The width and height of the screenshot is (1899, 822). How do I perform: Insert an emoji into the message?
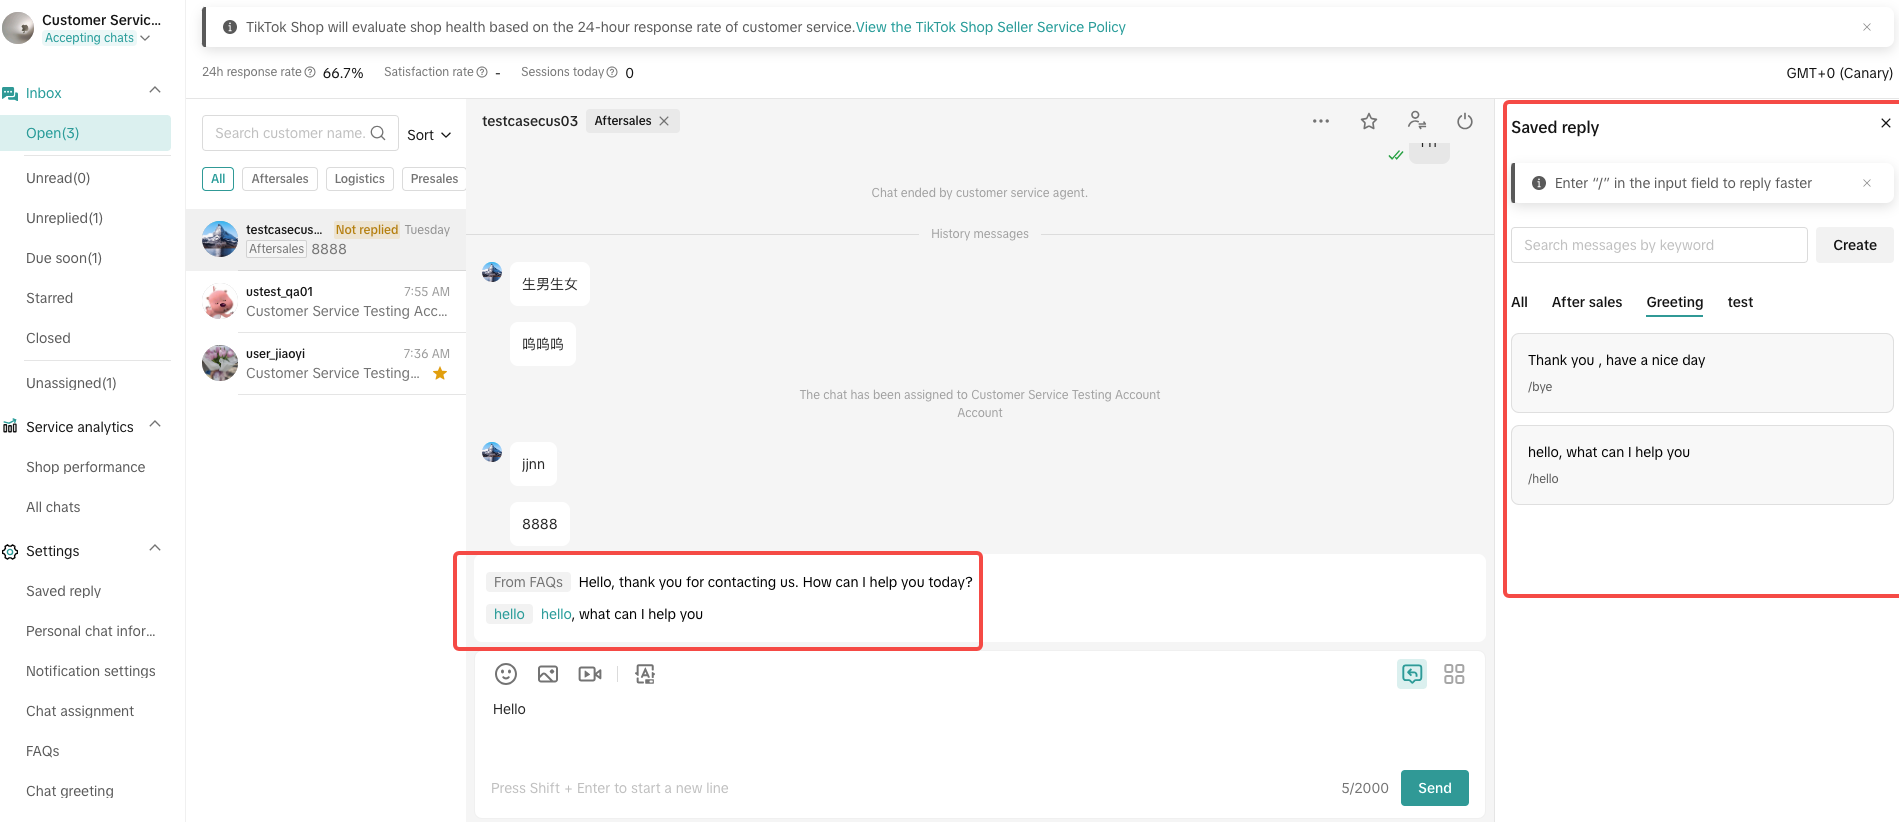(x=506, y=674)
